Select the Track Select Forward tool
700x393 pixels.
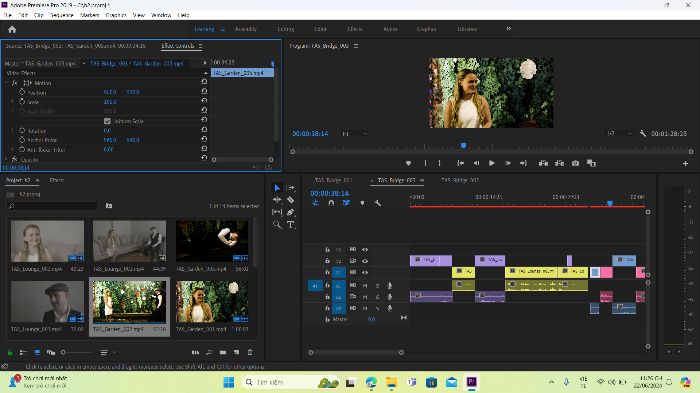click(290, 188)
